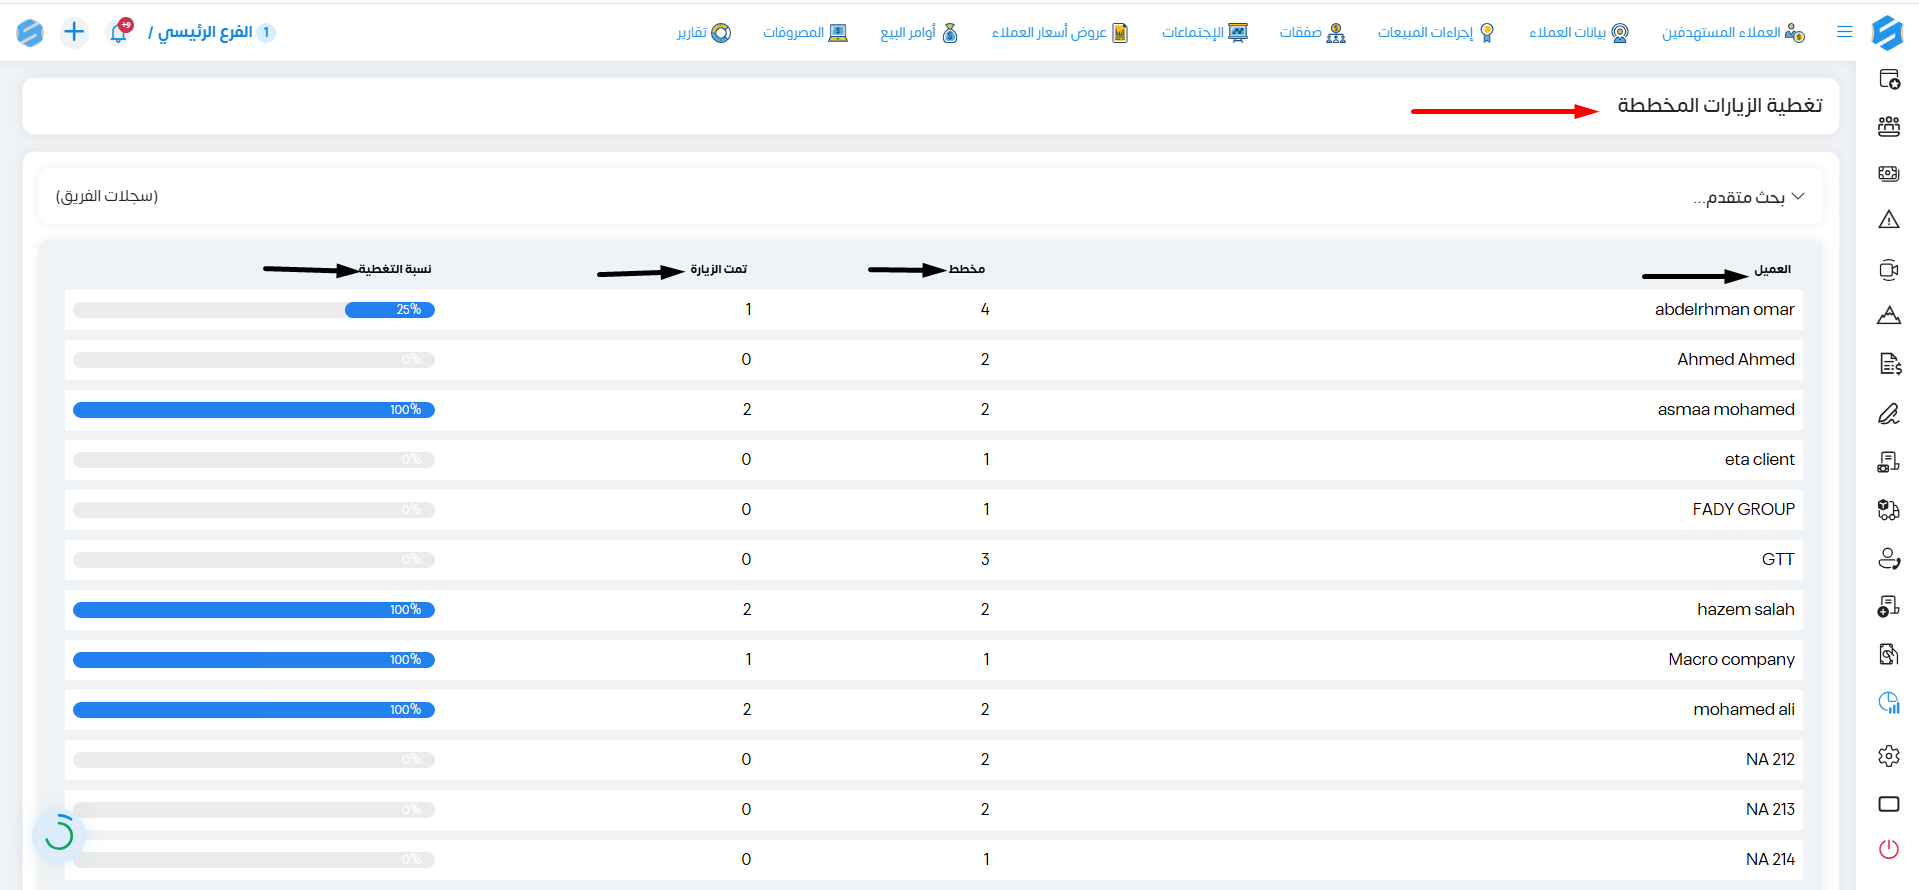The image size is (1919, 890).
Task: Select client FADY GROUP
Action: [x=1743, y=510]
